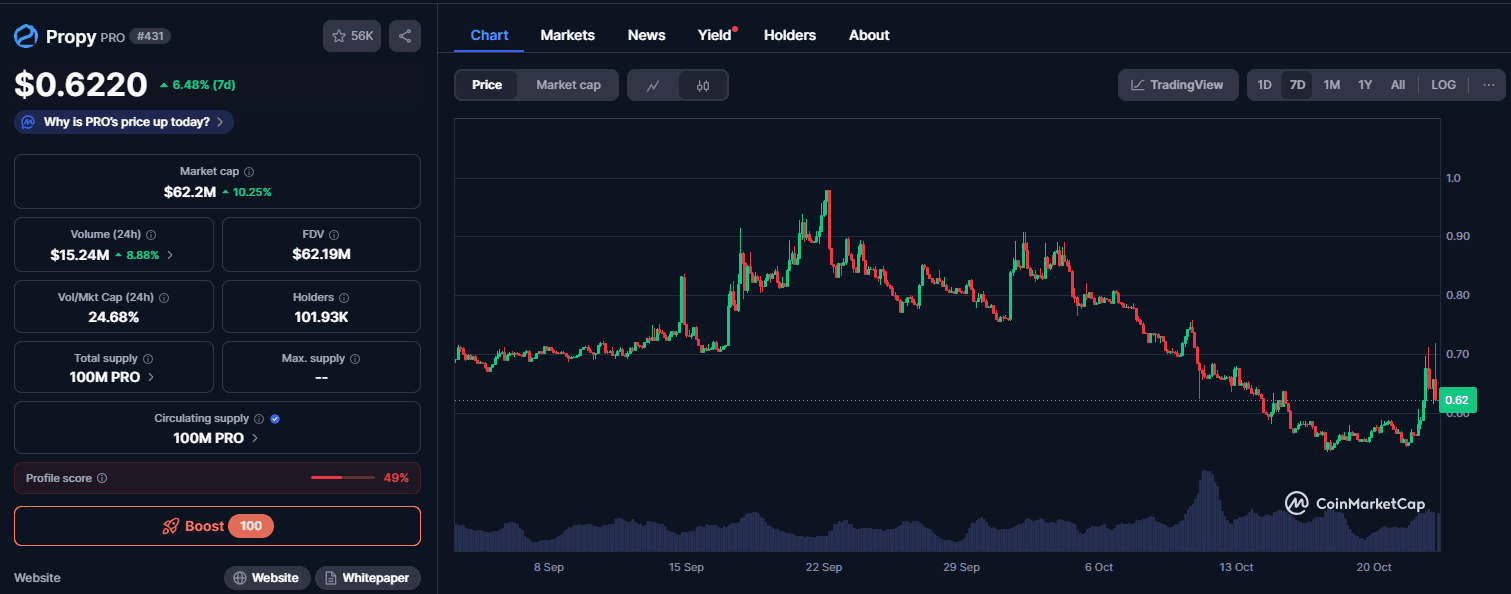Switch the chart to Market cap view
This screenshot has width=1511, height=594.
(x=568, y=85)
